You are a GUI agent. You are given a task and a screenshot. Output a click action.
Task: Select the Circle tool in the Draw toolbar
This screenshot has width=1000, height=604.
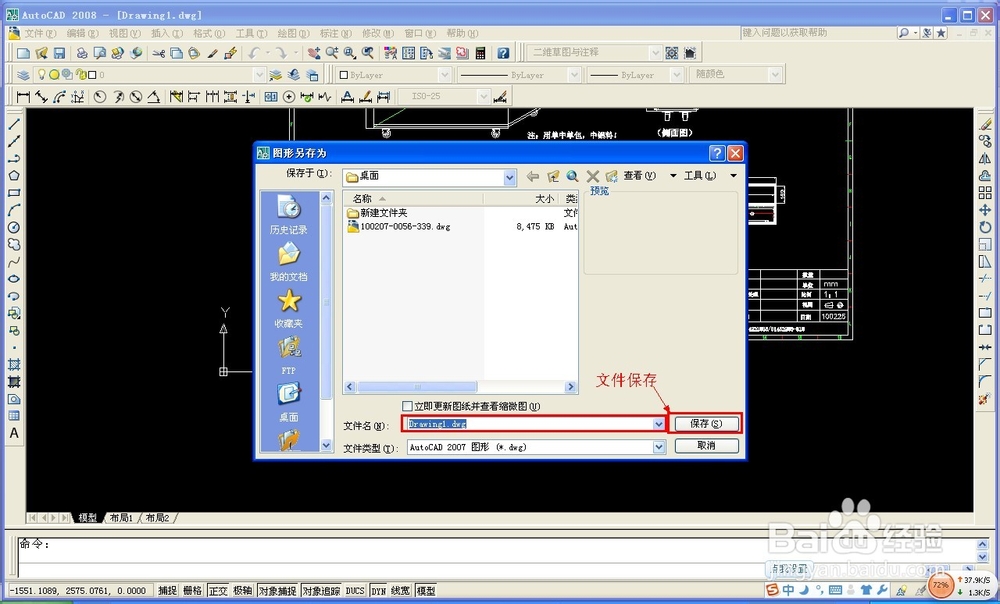(13, 227)
